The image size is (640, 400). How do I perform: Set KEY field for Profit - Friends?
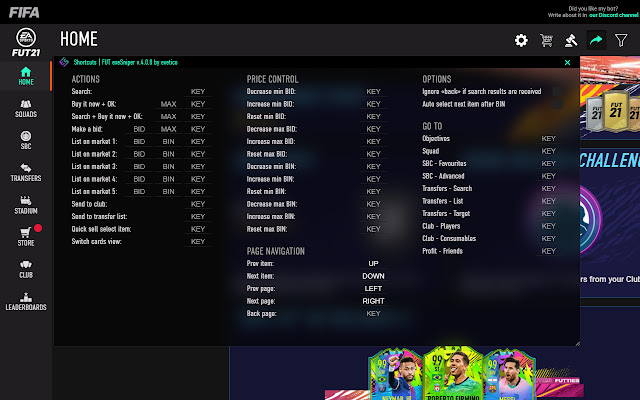pyautogui.click(x=549, y=251)
